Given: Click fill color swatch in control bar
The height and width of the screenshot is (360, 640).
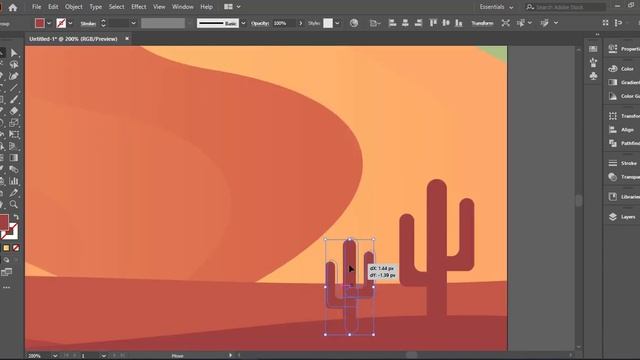Looking at the screenshot, I should (x=40, y=23).
